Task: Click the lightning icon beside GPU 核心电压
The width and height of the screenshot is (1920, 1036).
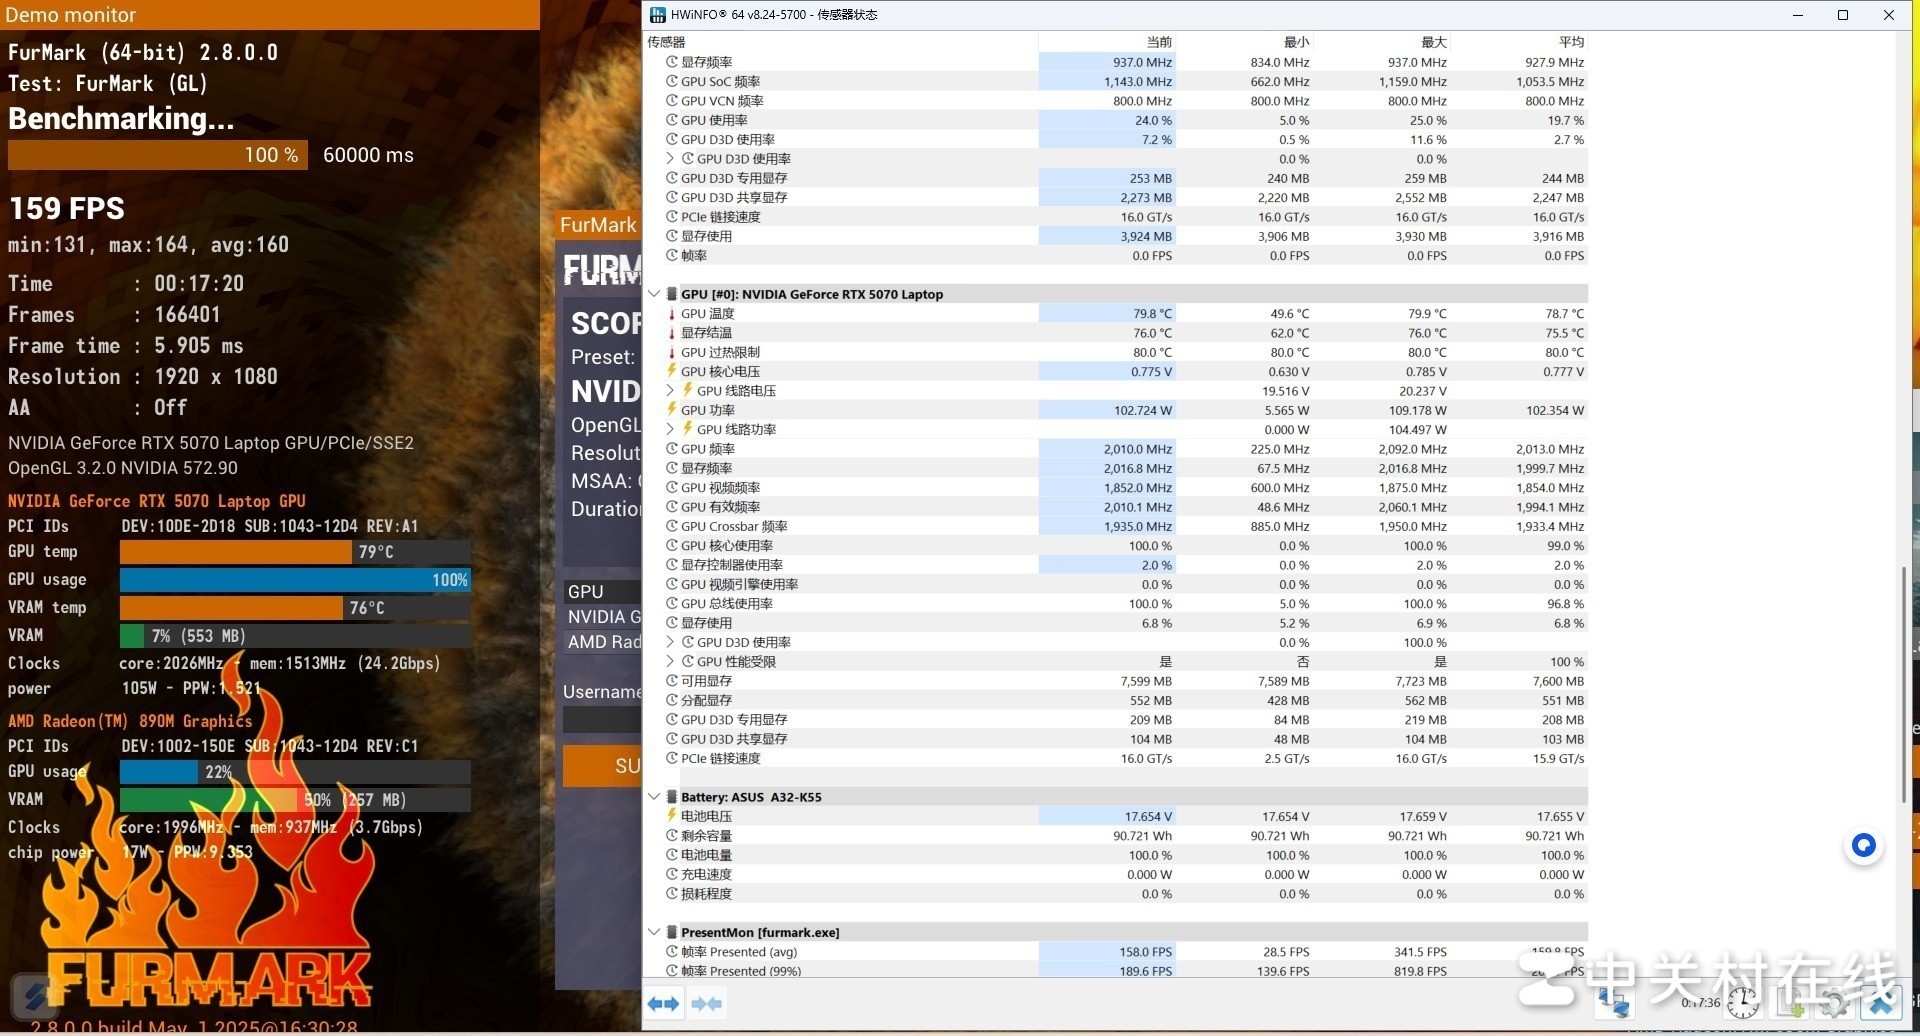Action: point(672,371)
